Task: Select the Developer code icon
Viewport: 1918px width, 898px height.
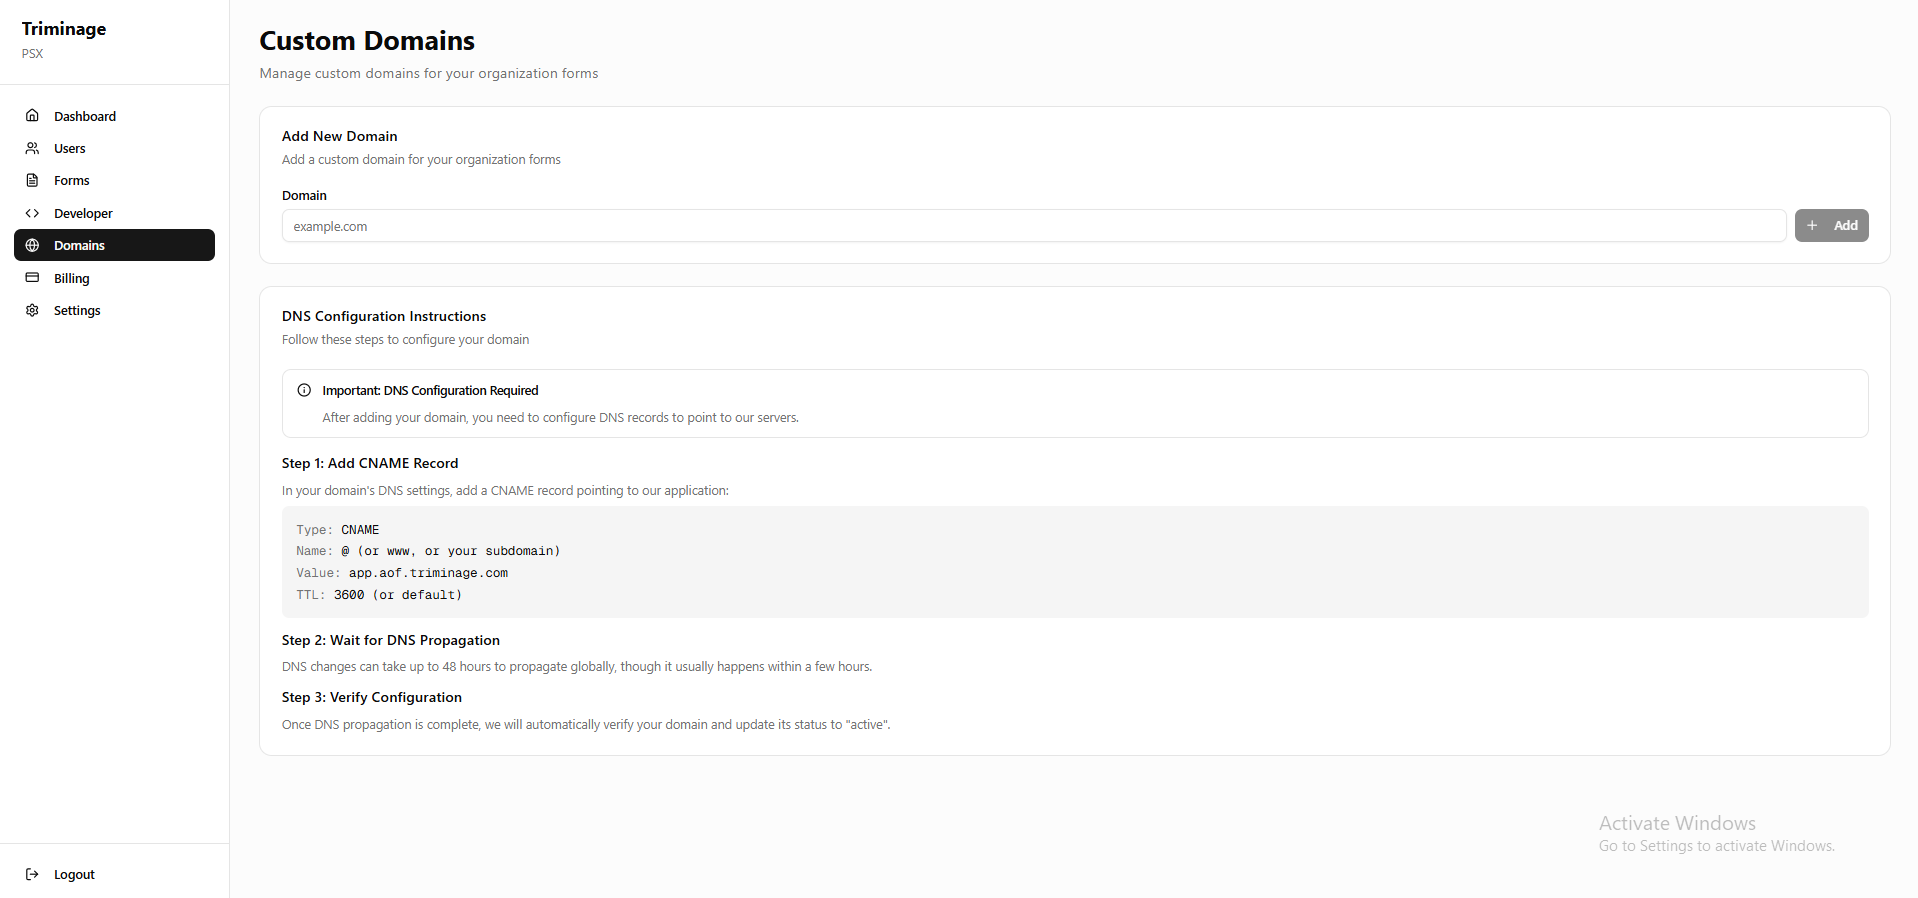Action: tap(33, 212)
